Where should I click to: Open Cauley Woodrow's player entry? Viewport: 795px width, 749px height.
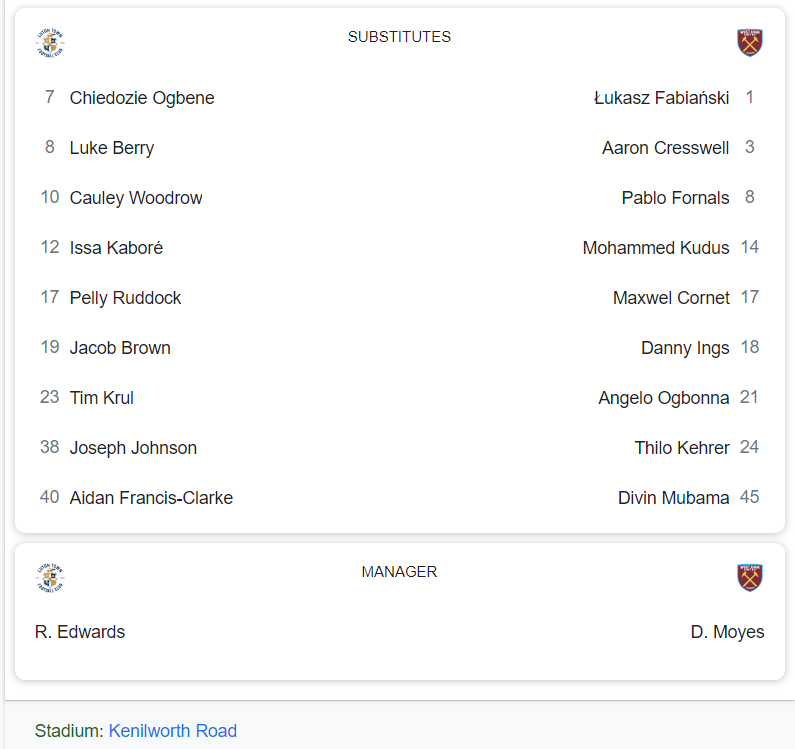click(136, 198)
